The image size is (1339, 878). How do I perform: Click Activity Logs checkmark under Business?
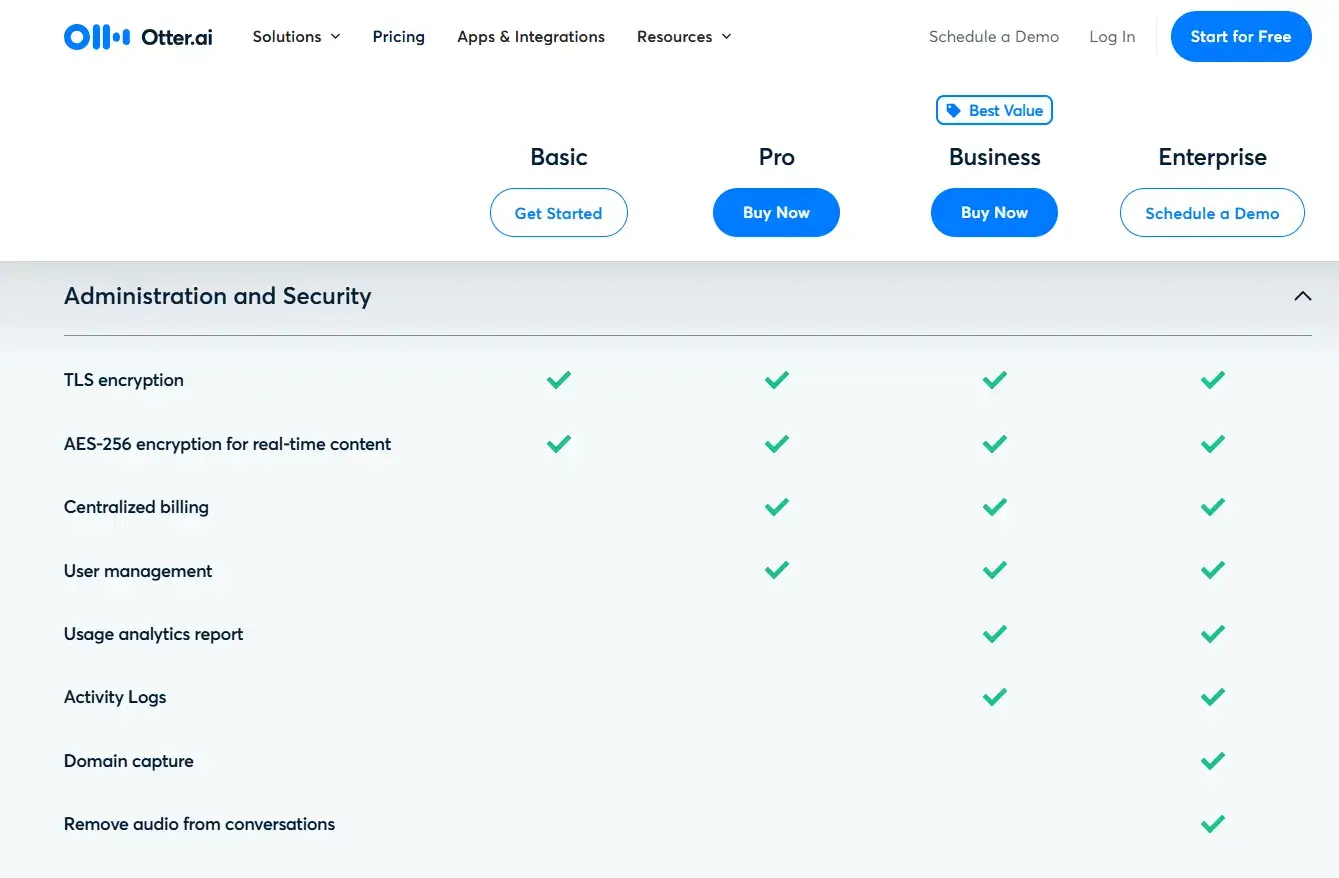[994, 697]
